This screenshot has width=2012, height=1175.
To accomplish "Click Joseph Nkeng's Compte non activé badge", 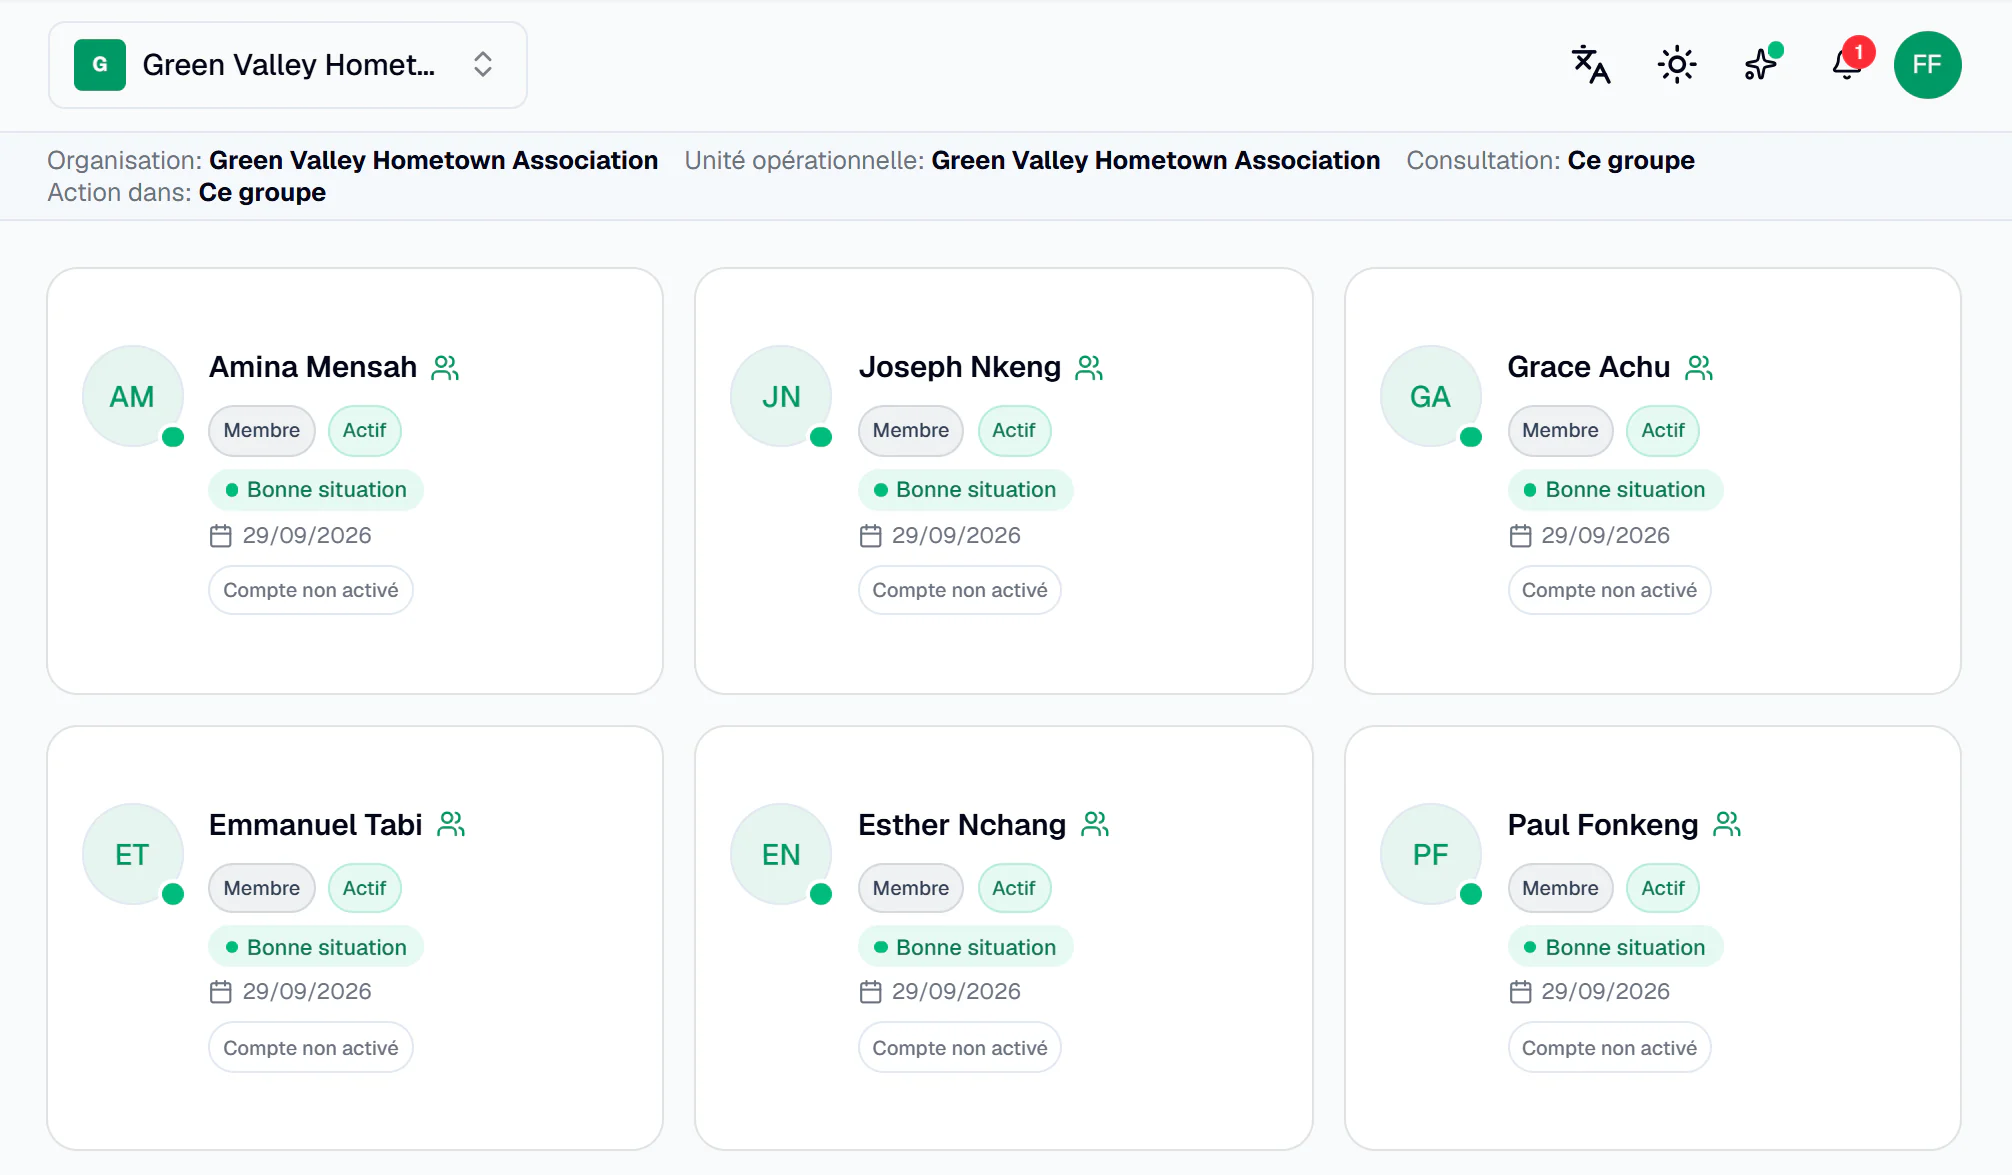I will (x=960, y=590).
